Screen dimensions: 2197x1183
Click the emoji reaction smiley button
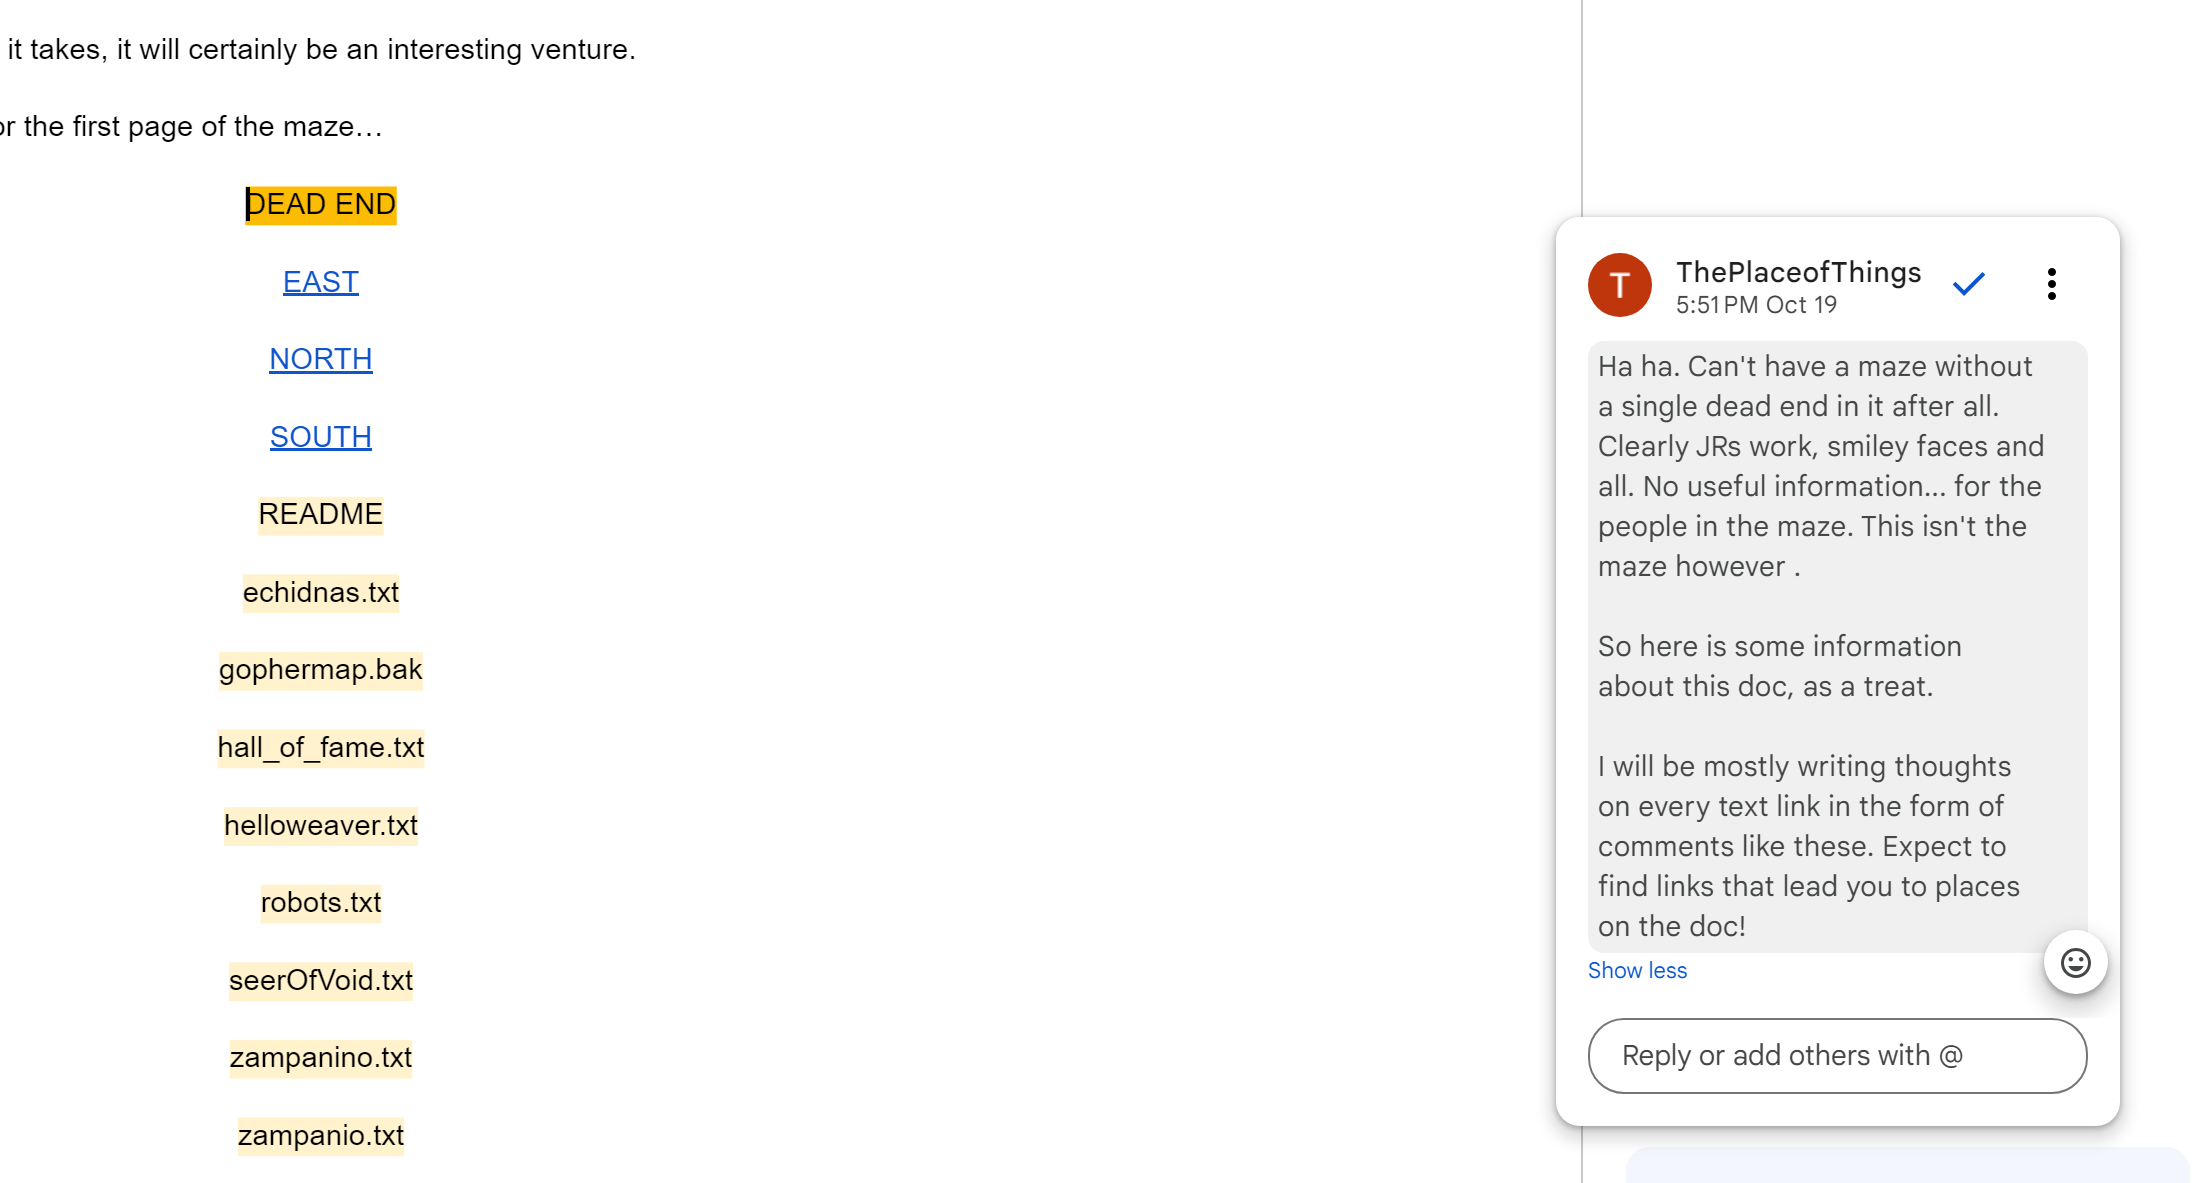2075,963
